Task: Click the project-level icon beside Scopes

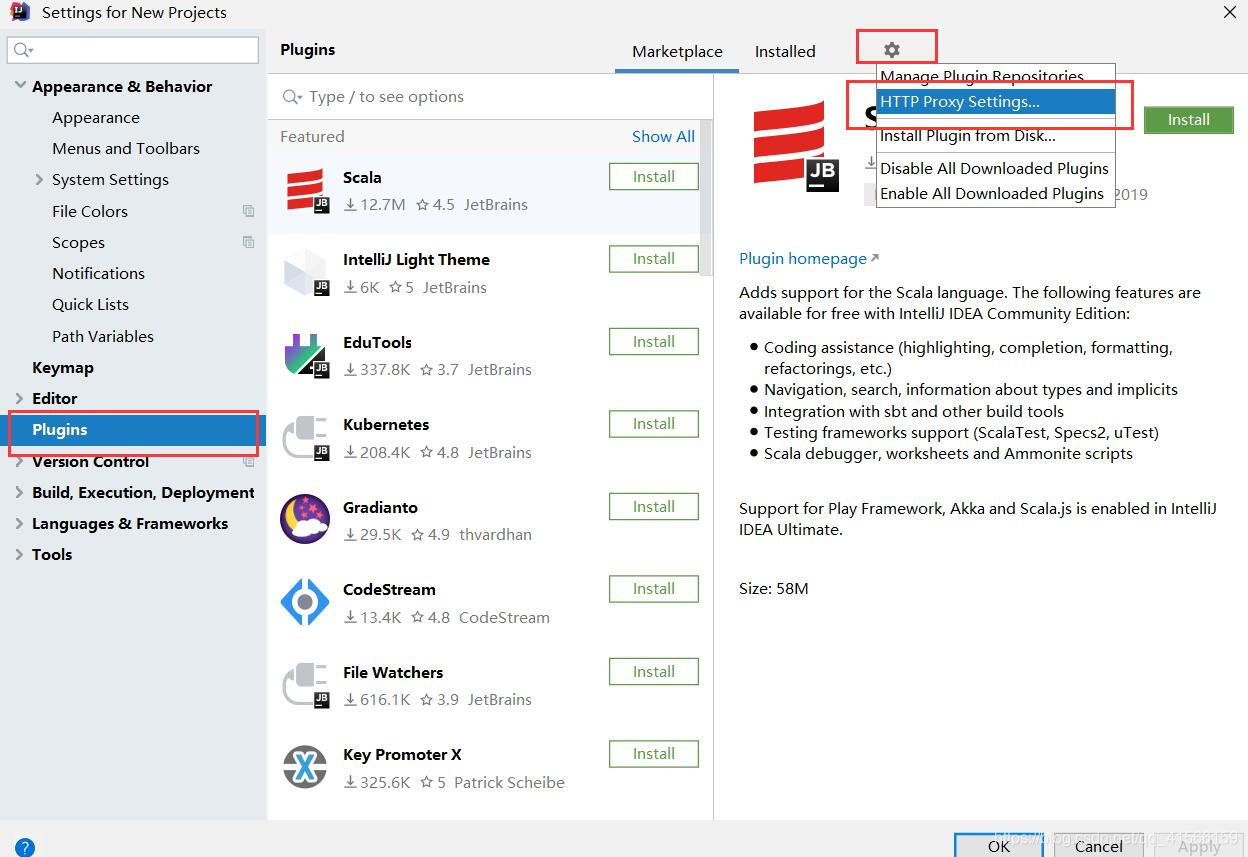Action: [x=249, y=242]
